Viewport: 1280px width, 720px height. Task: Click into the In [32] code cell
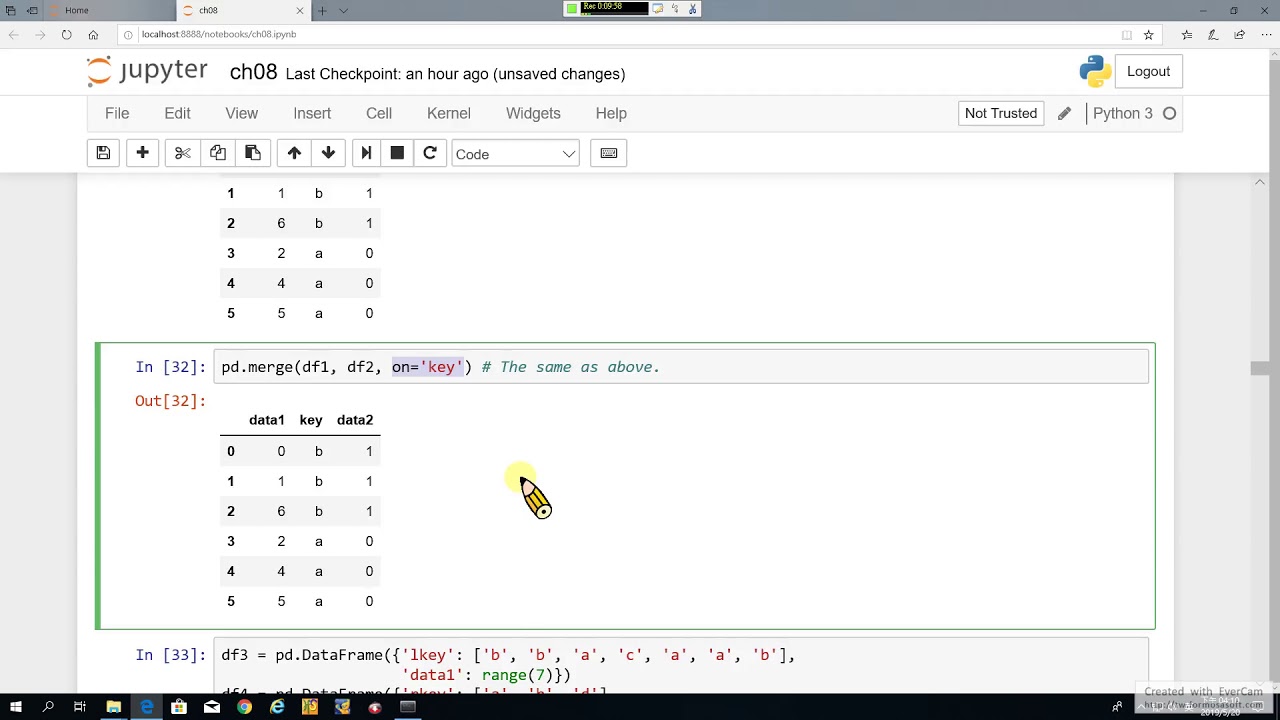point(681,367)
